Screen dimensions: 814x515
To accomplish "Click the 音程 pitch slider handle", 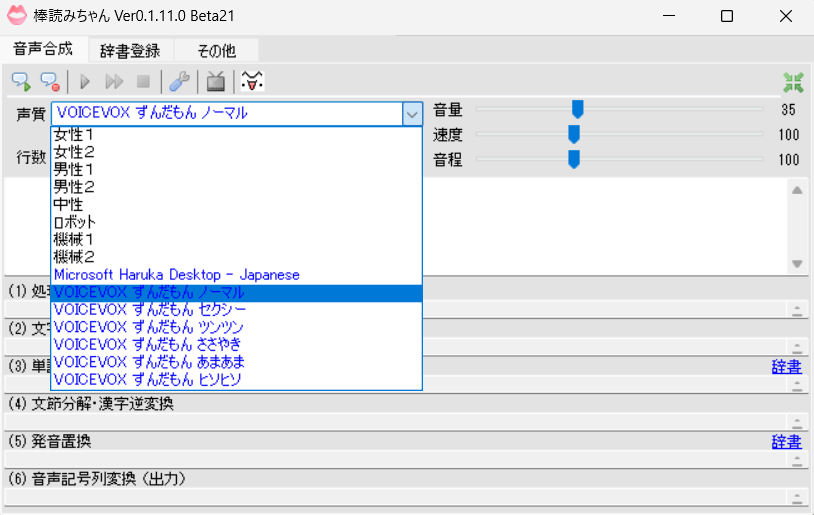I will pyautogui.click(x=574, y=159).
